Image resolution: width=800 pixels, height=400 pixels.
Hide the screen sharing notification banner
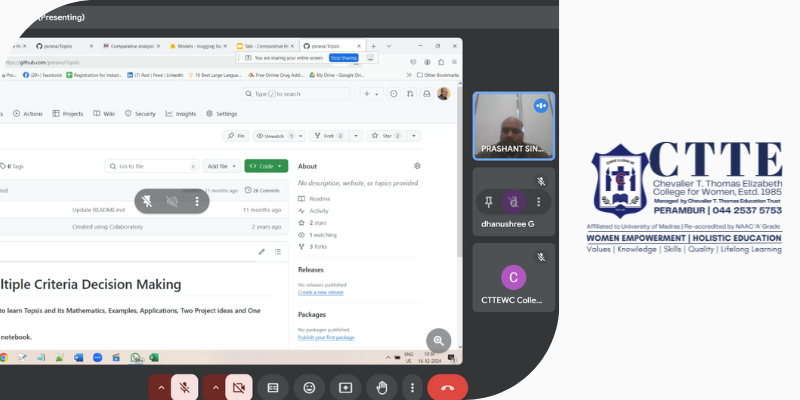click(x=370, y=58)
